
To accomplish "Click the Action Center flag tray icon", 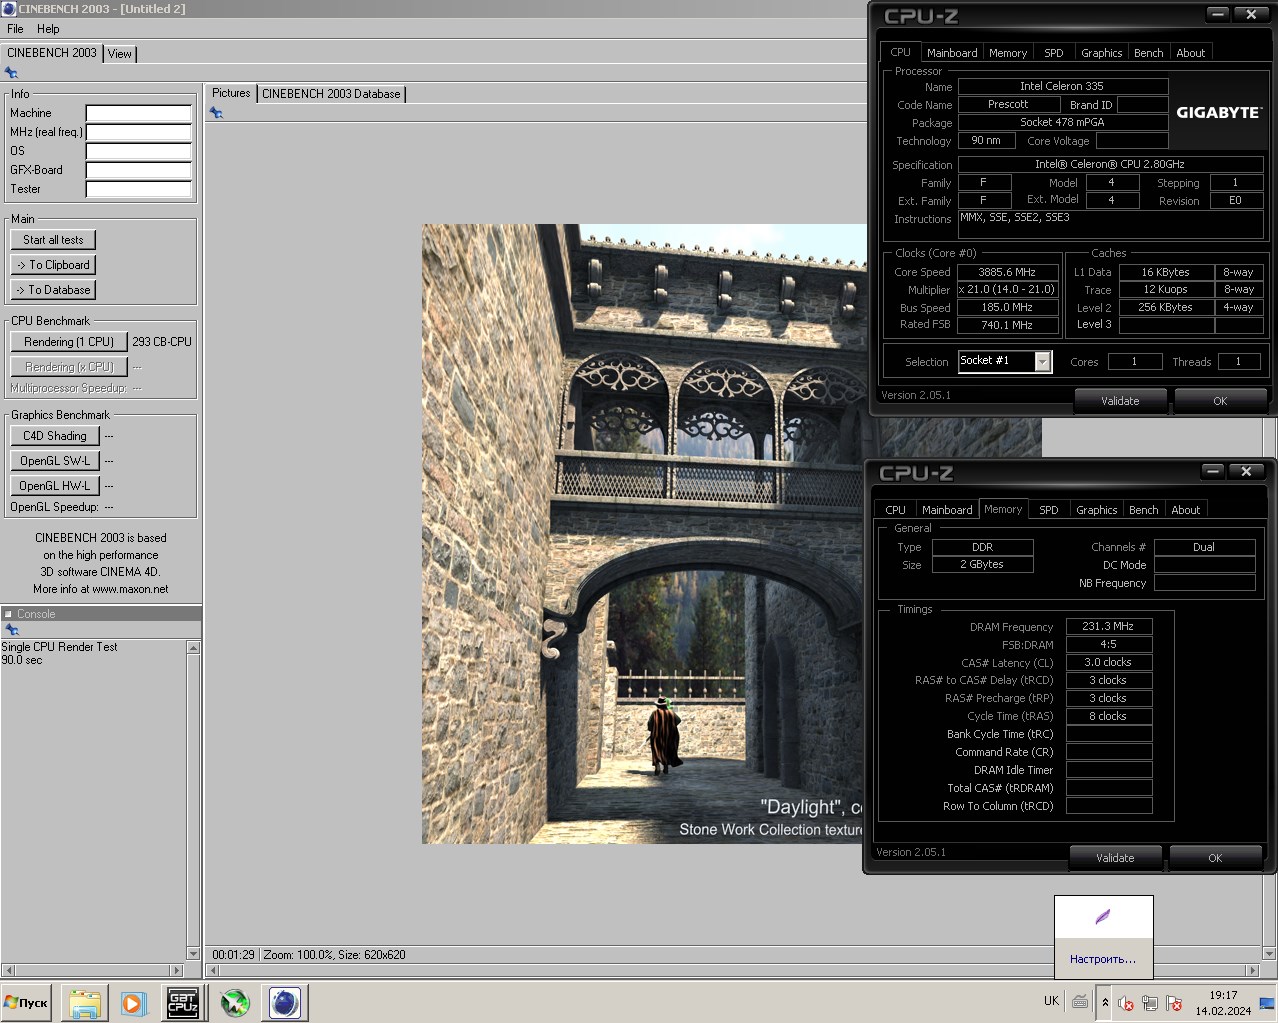I will click(1175, 1003).
